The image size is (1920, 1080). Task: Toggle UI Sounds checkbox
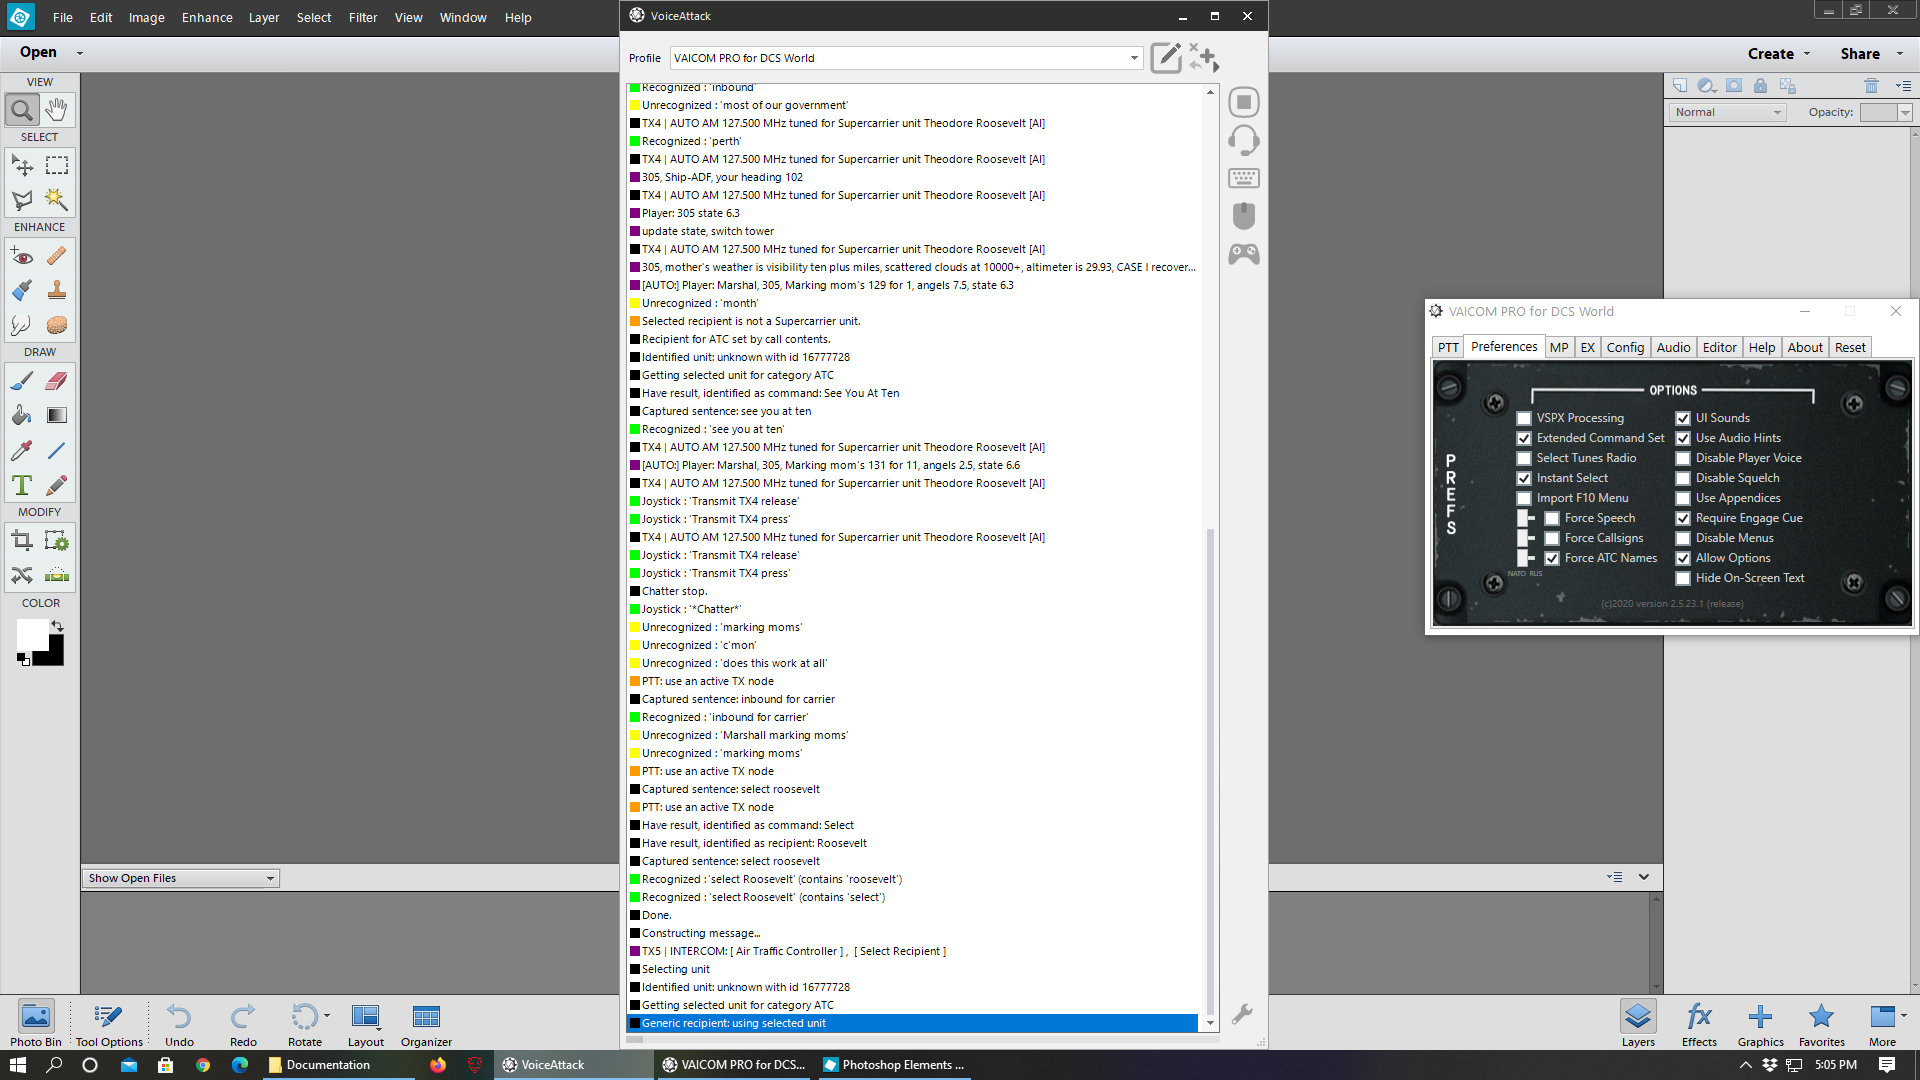coord(1683,418)
